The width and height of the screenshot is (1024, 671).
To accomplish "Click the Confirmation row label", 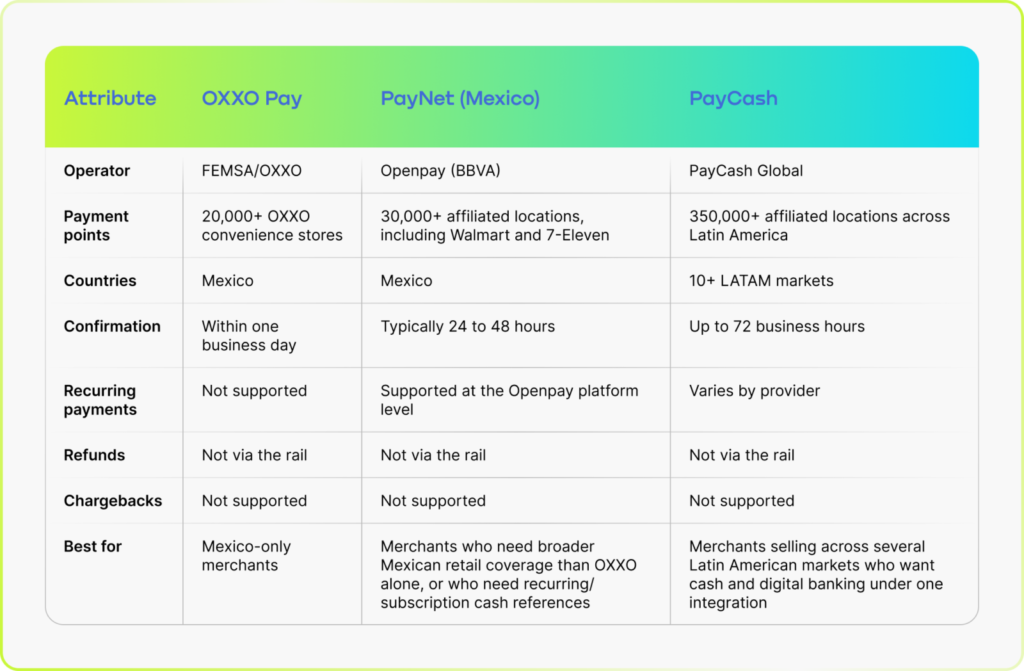I will pyautogui.click(x=112, y=326).
